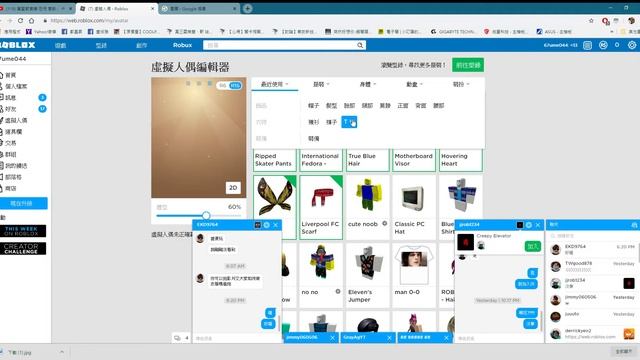Viewport: 640px width, 360px height.
Task: Open the settings gear in Roblox navbar
Action: (x=632, y=45)
